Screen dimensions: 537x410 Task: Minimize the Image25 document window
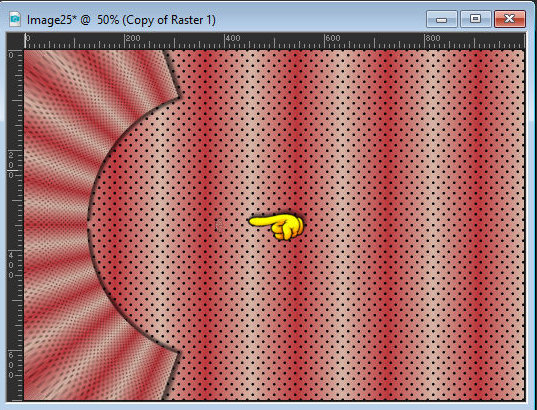(x=441, y=19)
